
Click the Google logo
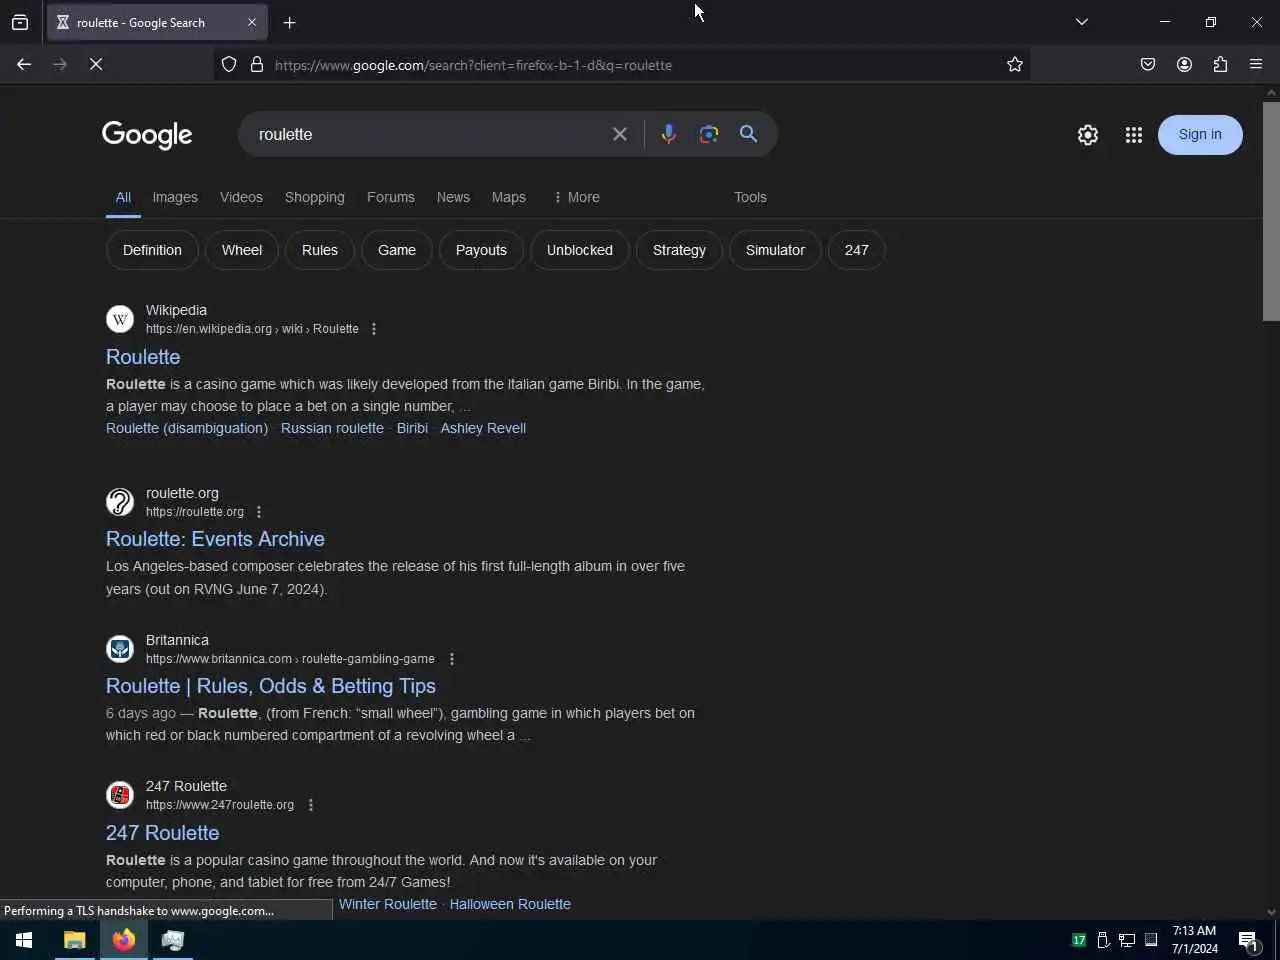(x=147, y=135)
